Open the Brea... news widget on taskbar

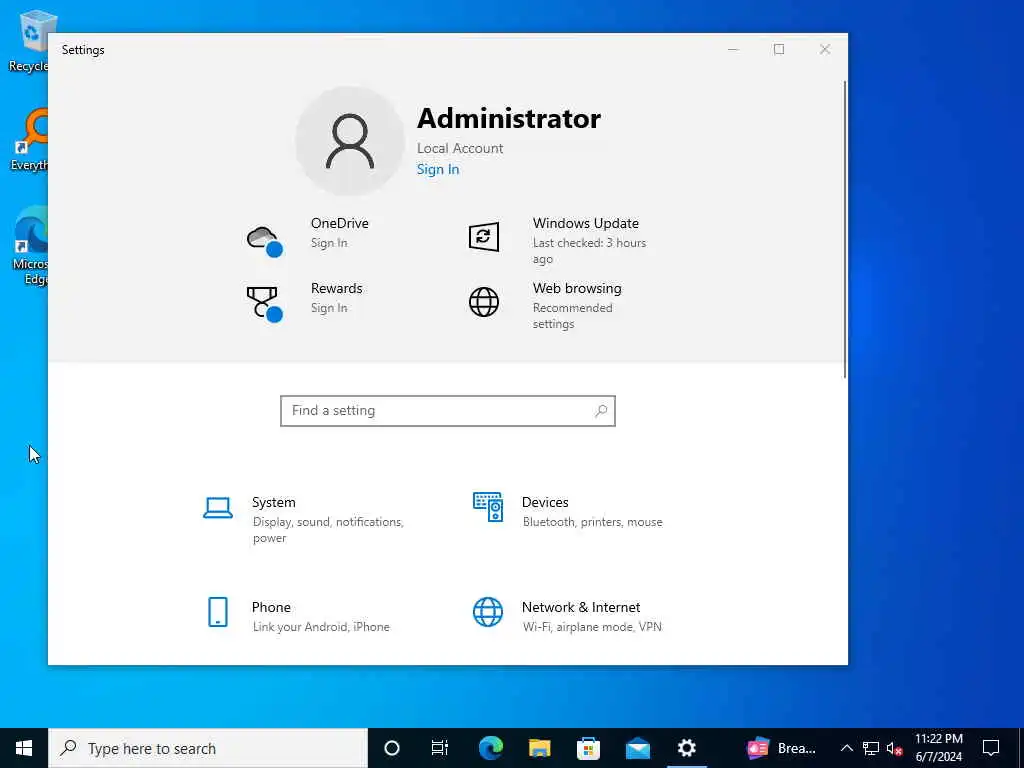pos(781,748)
